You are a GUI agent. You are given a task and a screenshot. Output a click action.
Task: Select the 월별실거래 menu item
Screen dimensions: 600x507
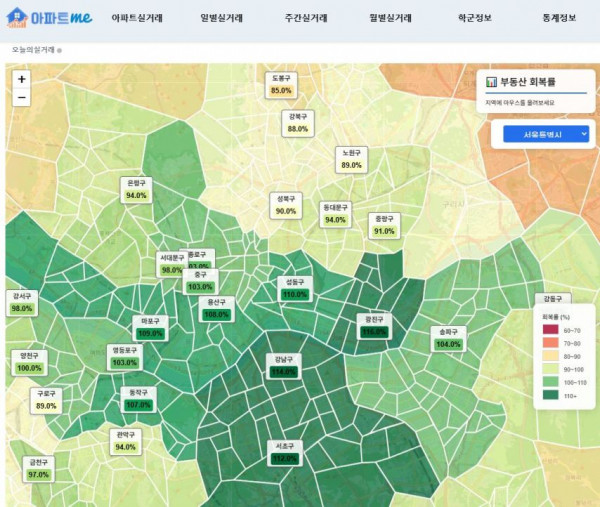[390, 18]
